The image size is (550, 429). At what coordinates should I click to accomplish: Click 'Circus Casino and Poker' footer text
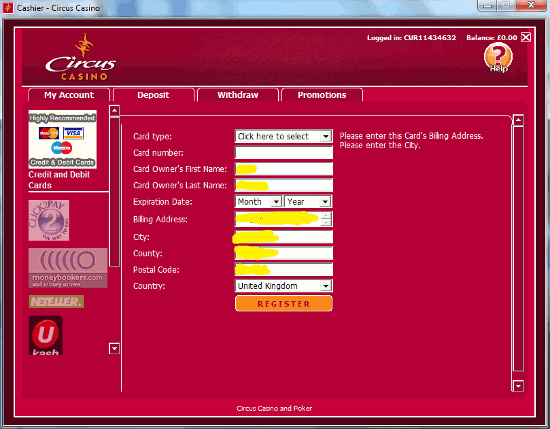274,408
